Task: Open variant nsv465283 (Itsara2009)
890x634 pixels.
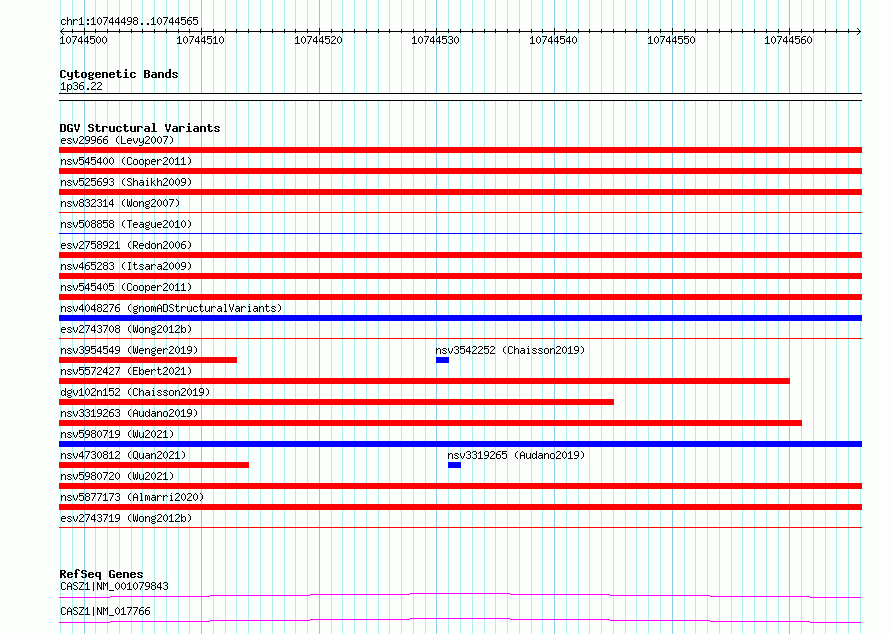Action: point(126,266)
